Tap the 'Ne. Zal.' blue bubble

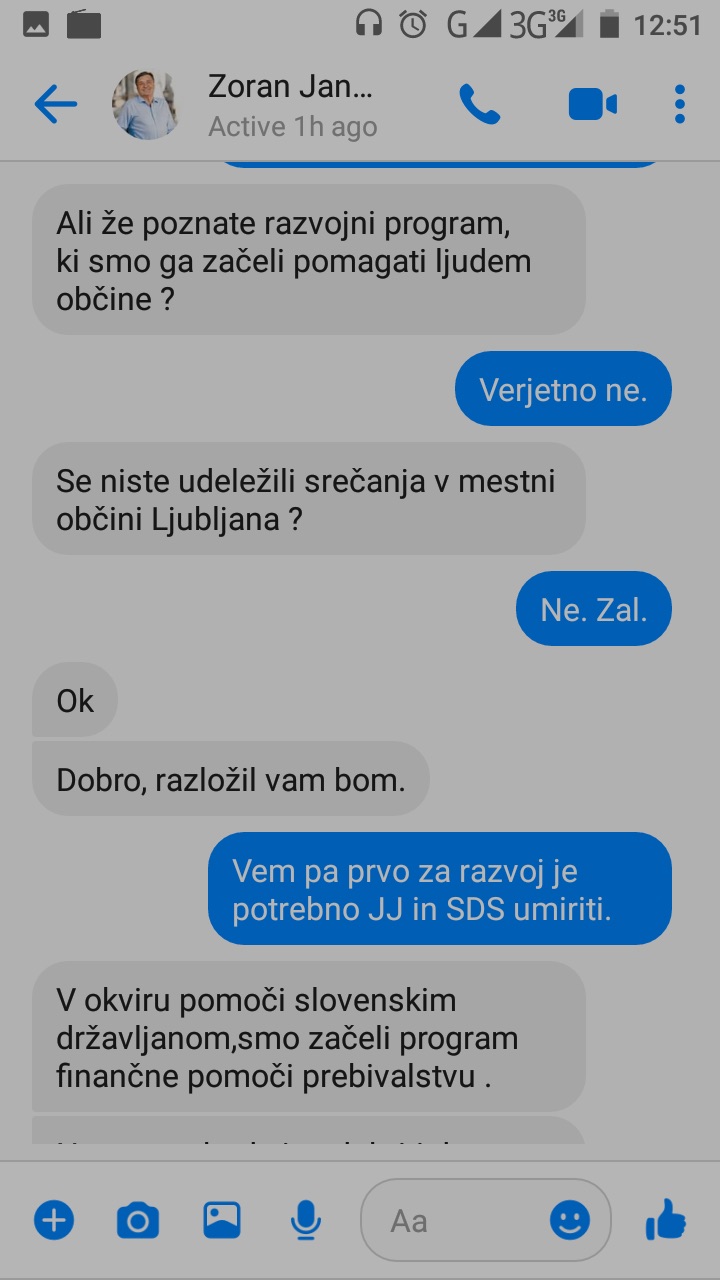click(594, 609)
